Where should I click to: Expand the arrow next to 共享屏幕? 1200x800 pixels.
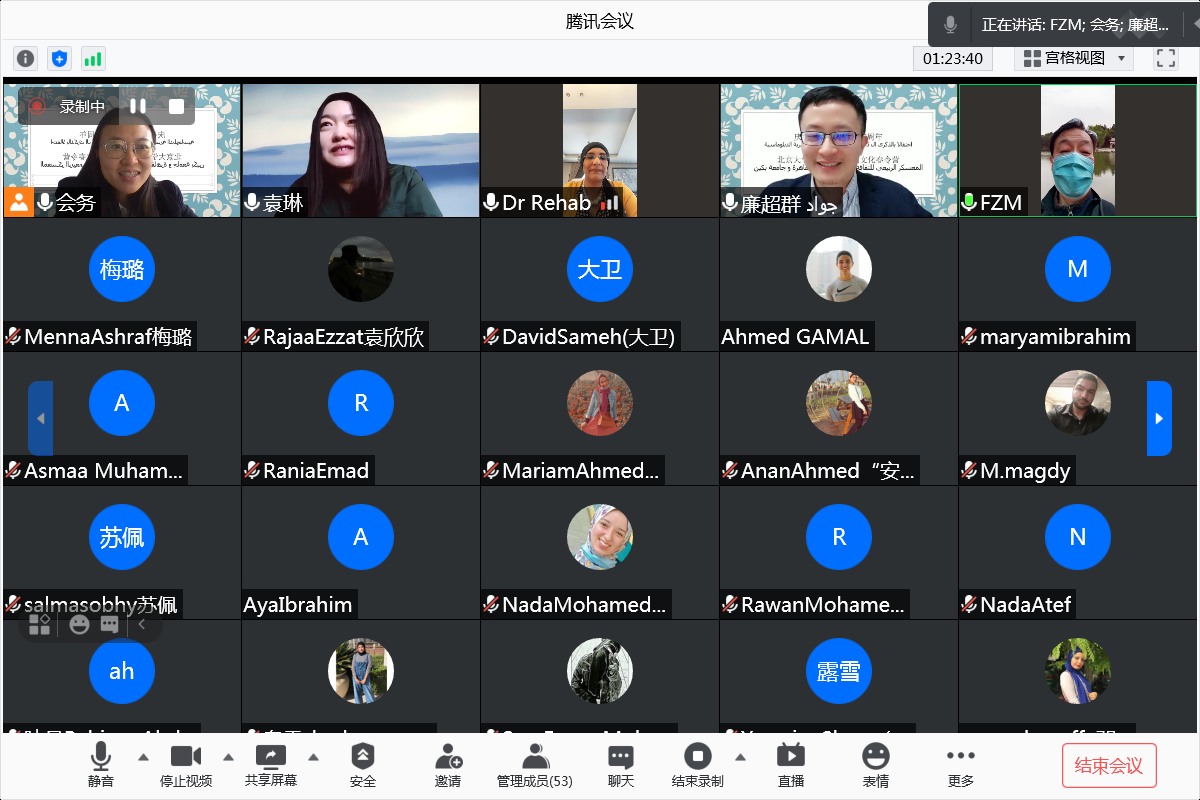(x=313, y=757)
